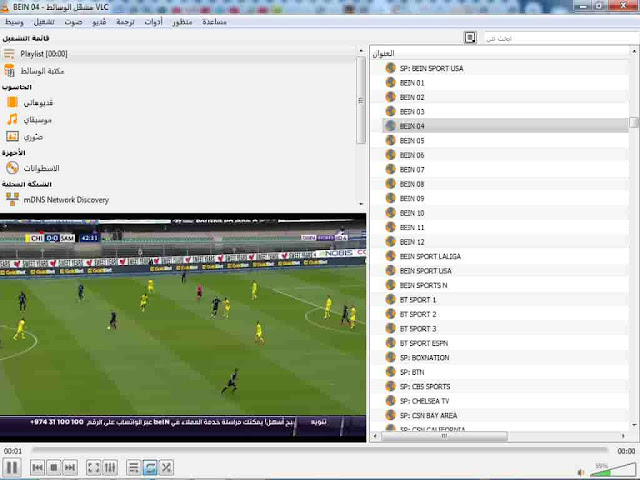Screen dimensions: 640x480
Task: Open the ترجمة menu
Action: (x=125, y=22)
